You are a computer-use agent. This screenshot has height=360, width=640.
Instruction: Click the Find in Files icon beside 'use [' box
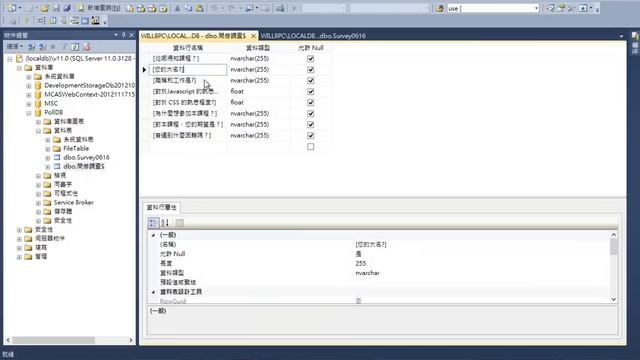pos(440,8)
